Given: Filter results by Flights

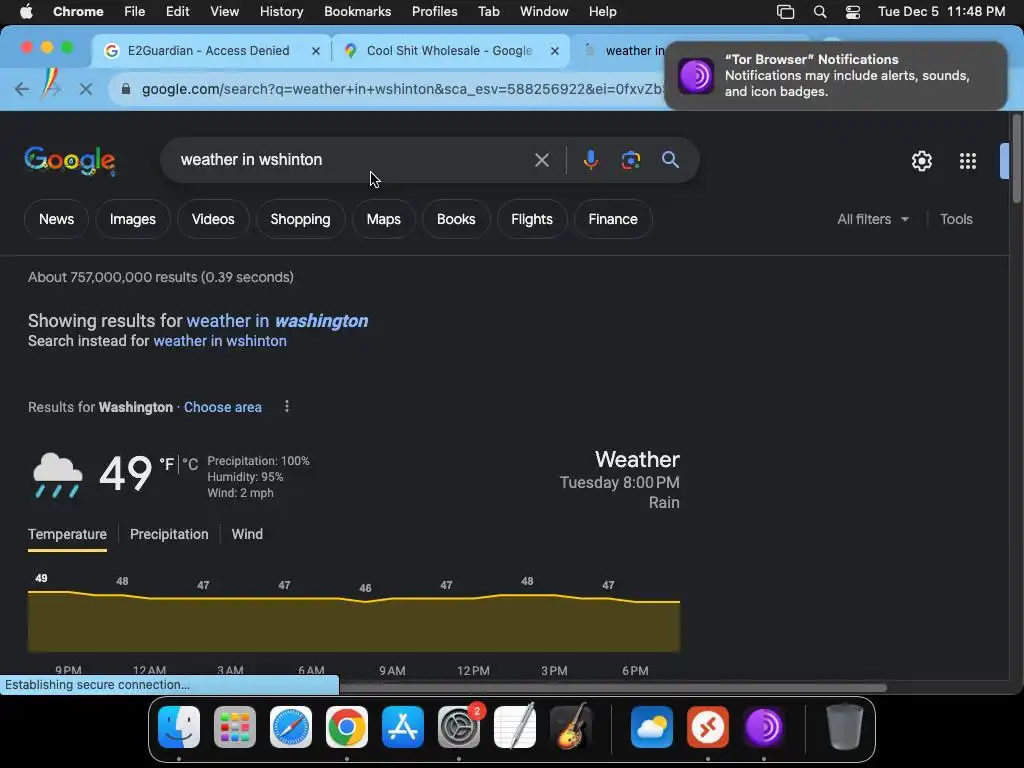Looking at the screenshot, I should 532,219.
